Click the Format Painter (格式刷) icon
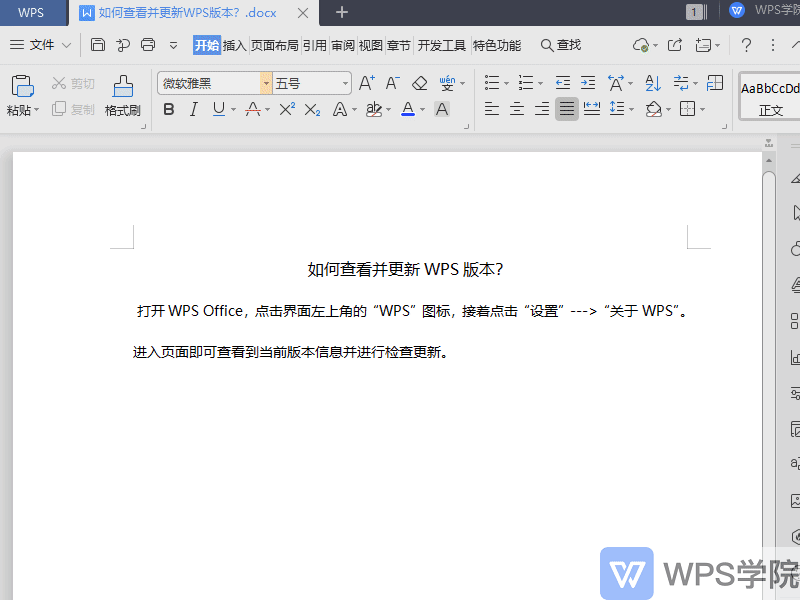The width and height of the screenshot is (800, 600). point(122,86)
